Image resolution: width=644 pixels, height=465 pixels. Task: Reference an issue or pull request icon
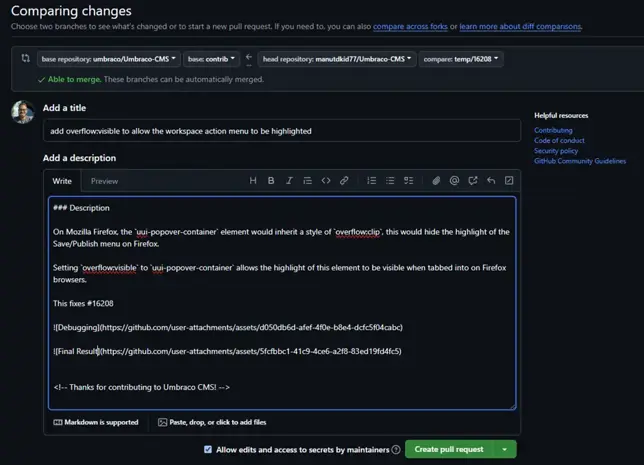(473, 181)
